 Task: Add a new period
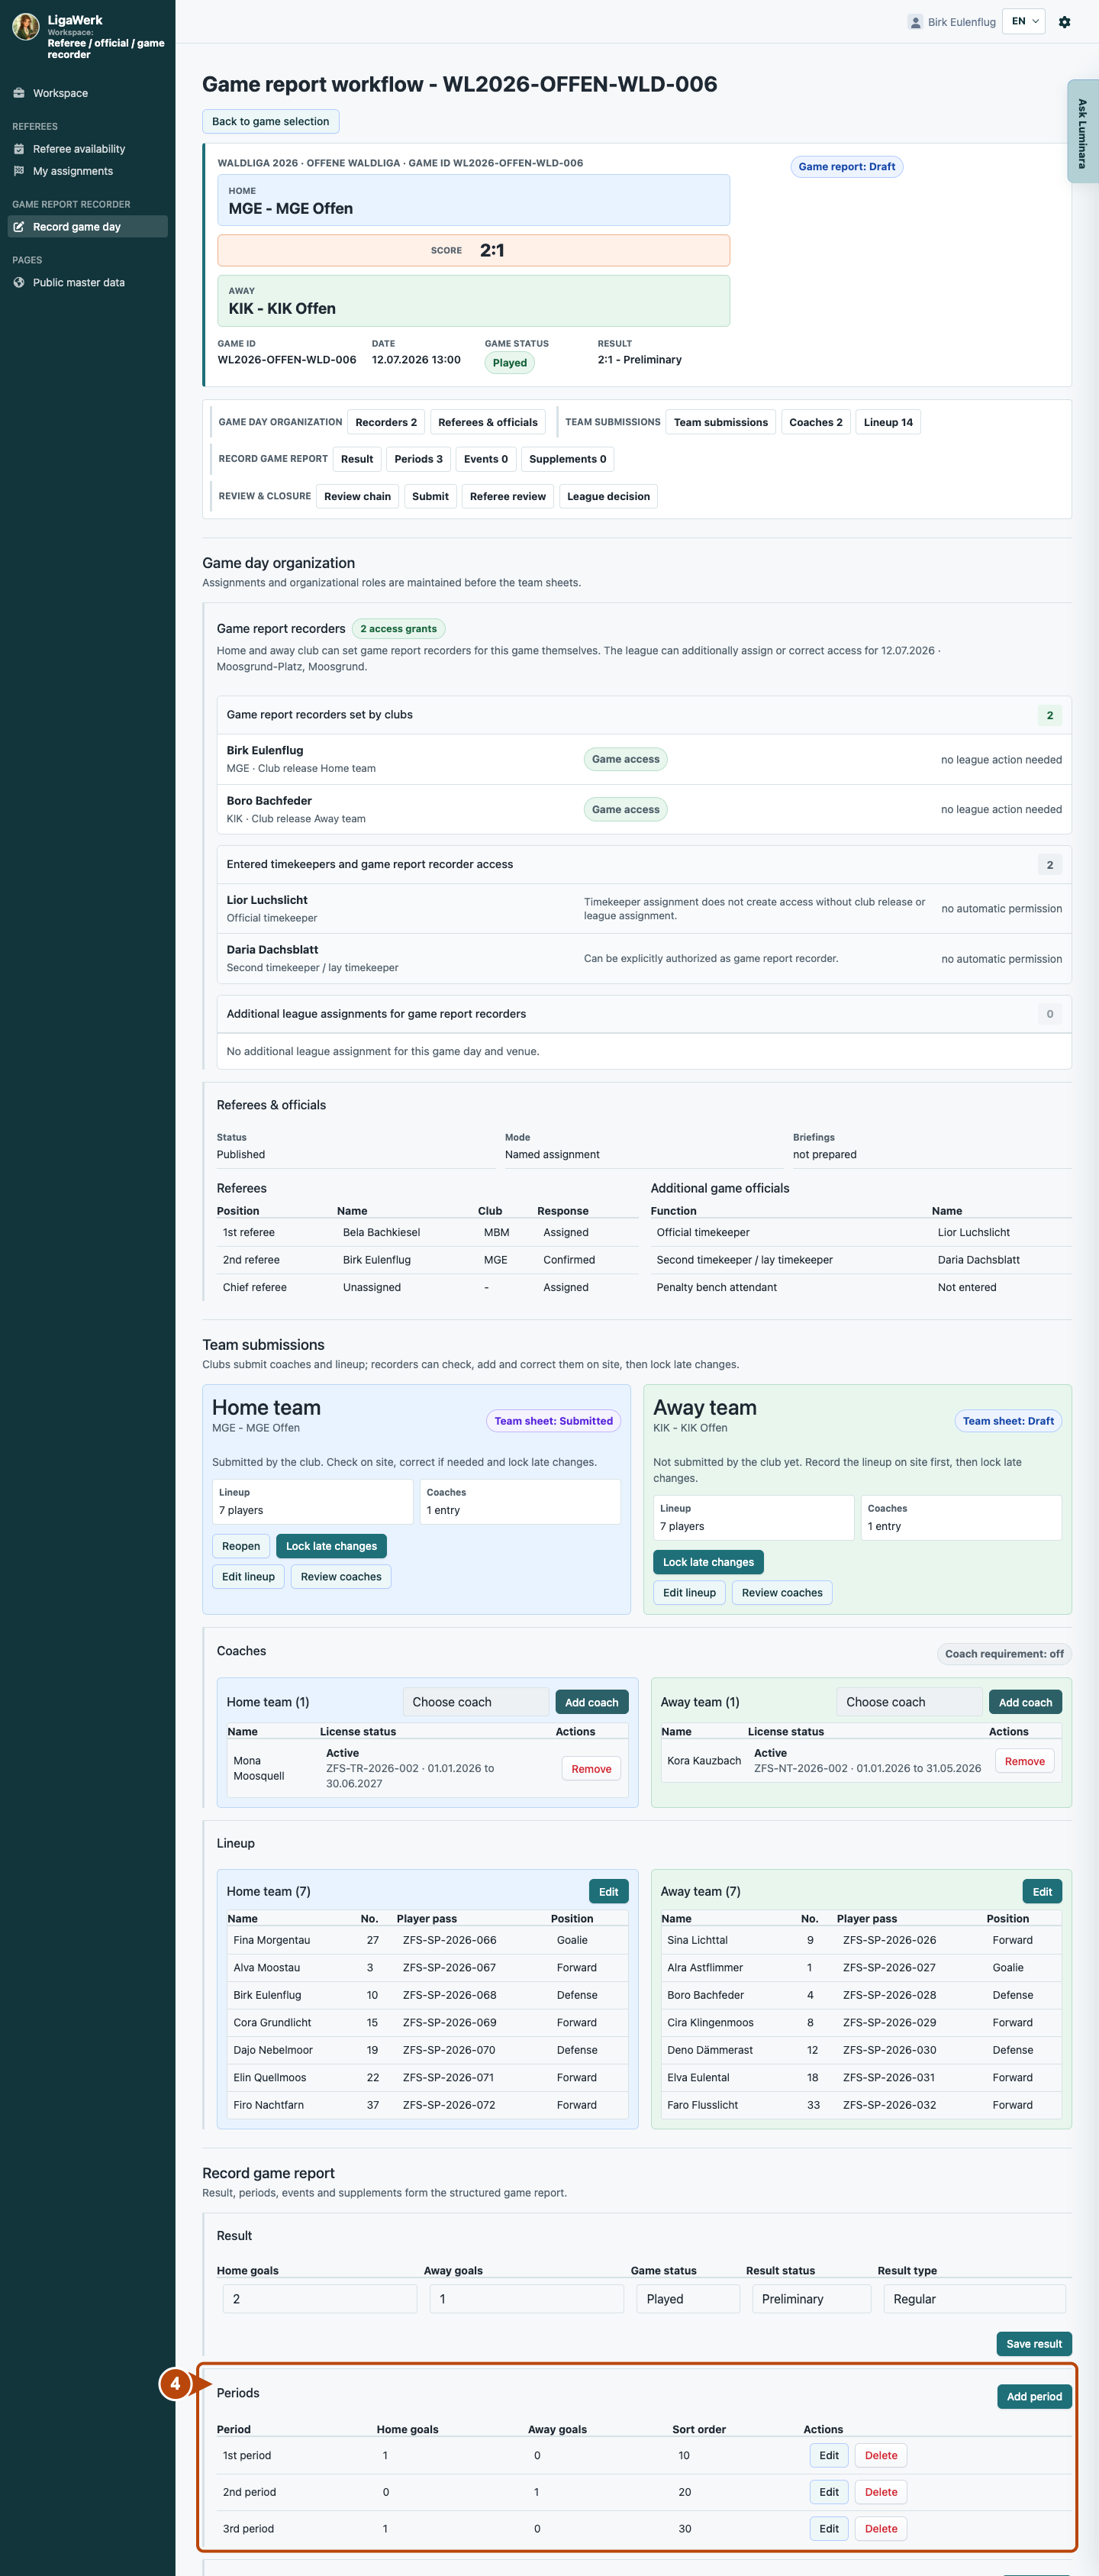[1034, 2397]
